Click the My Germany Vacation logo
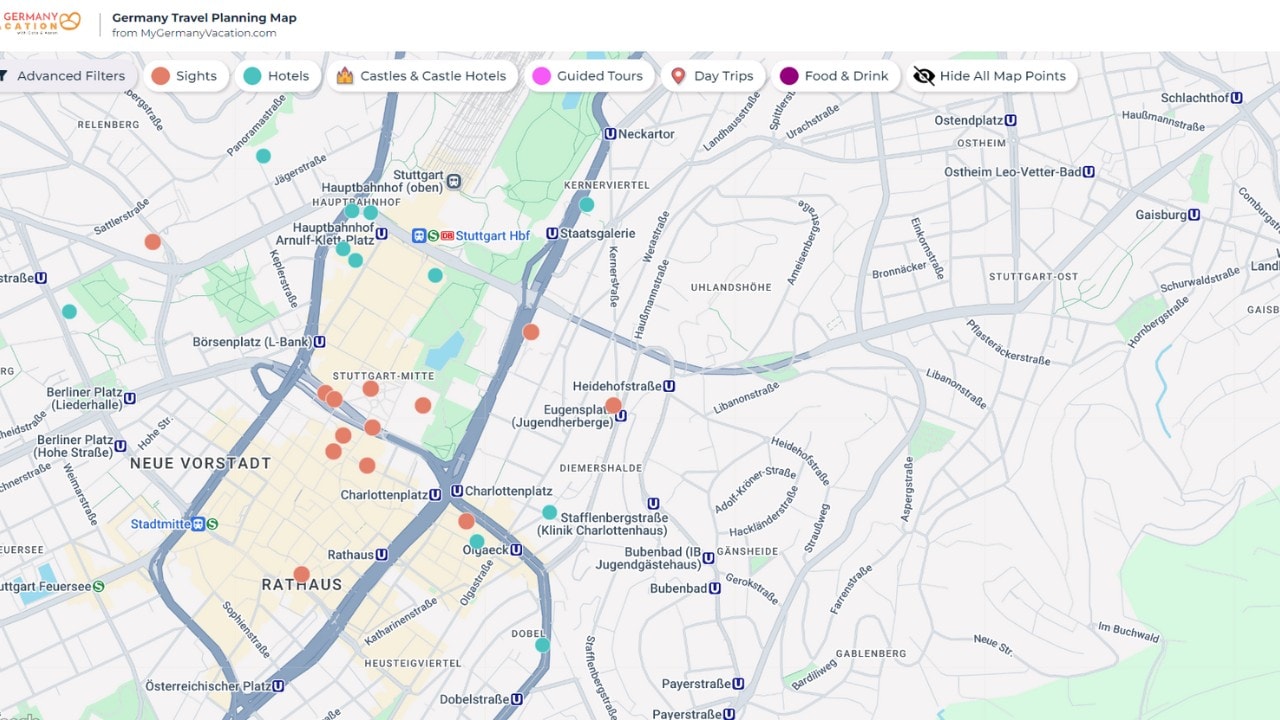The height and width of the screenshot is (720, 1280). point(40,22)
